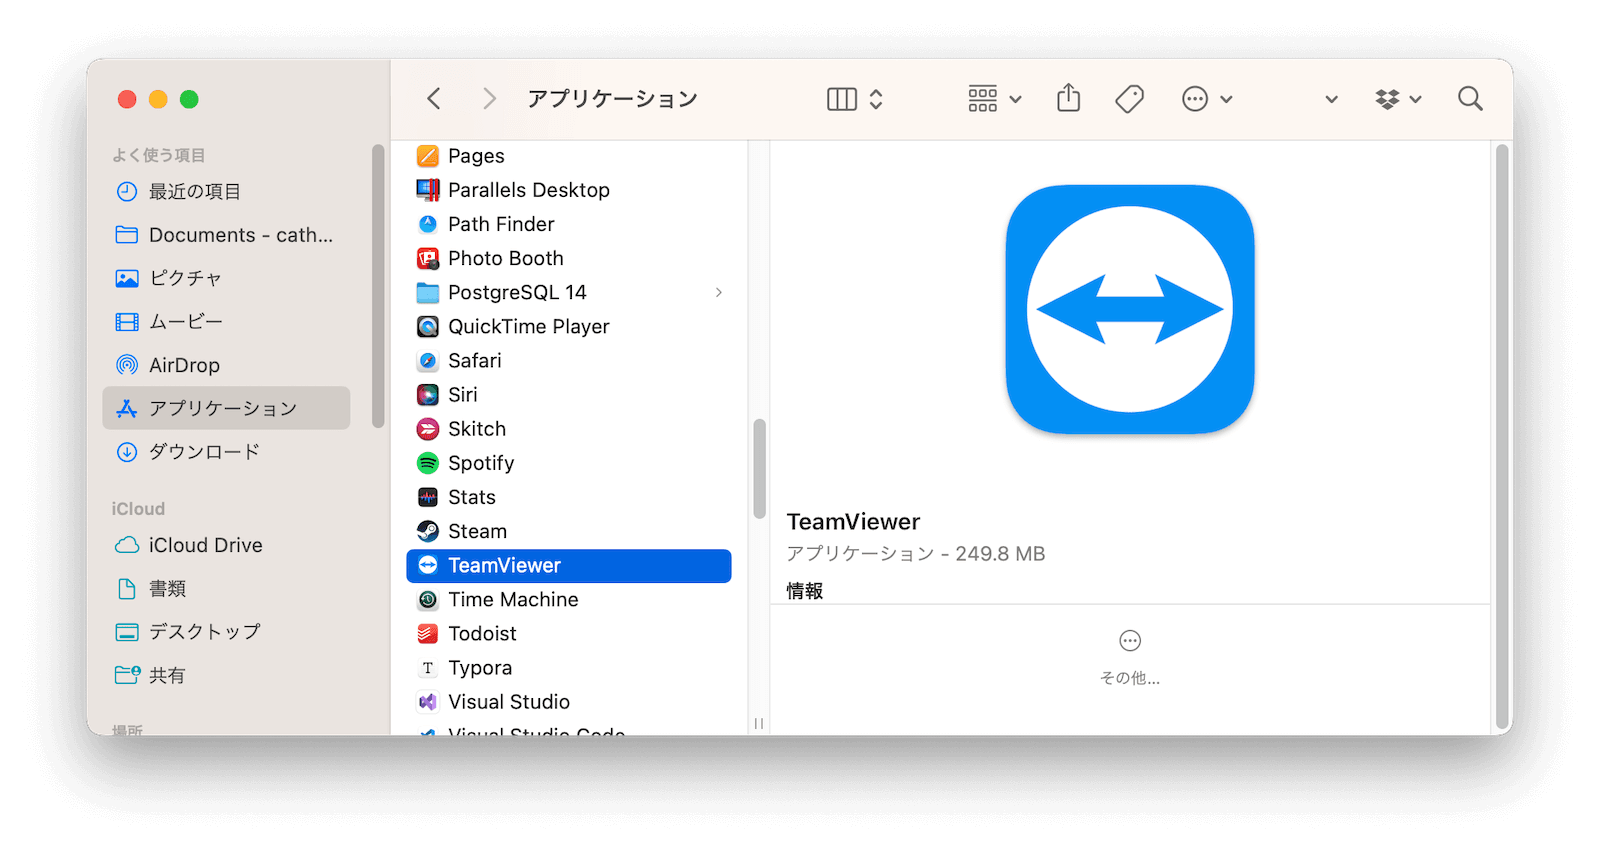Screen dimensions: 1600x850
Task: Click the TeamViewer icon in the list
Action: pos(428,565)
